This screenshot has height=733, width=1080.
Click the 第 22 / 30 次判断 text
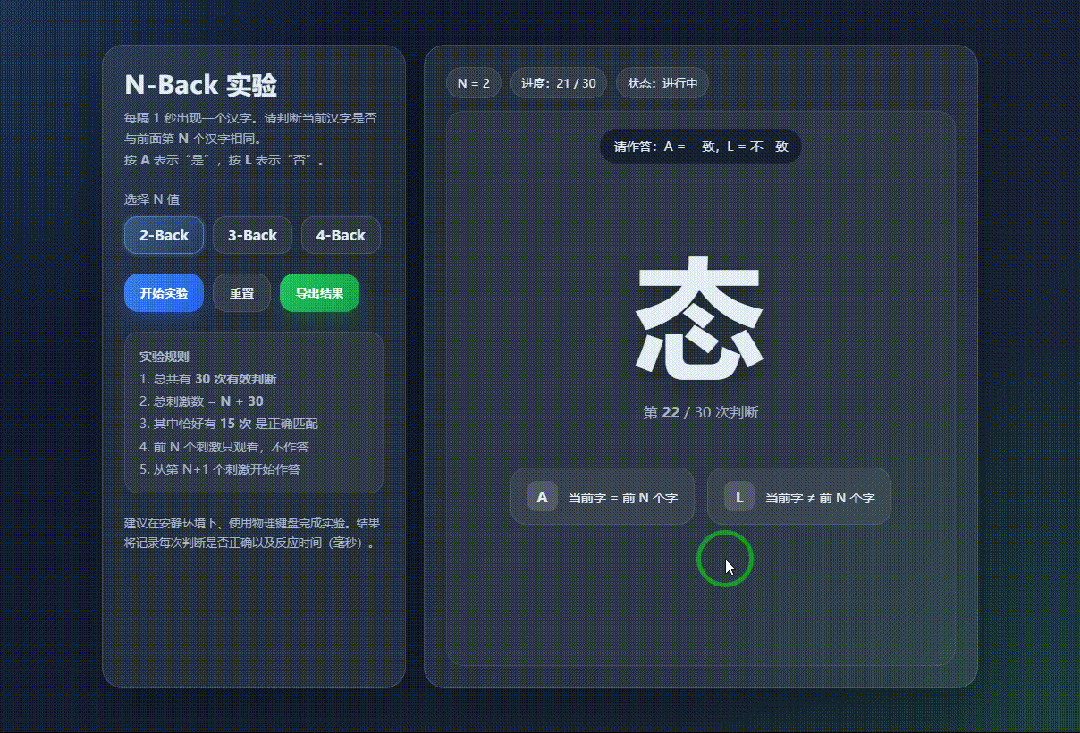(700, 412)
